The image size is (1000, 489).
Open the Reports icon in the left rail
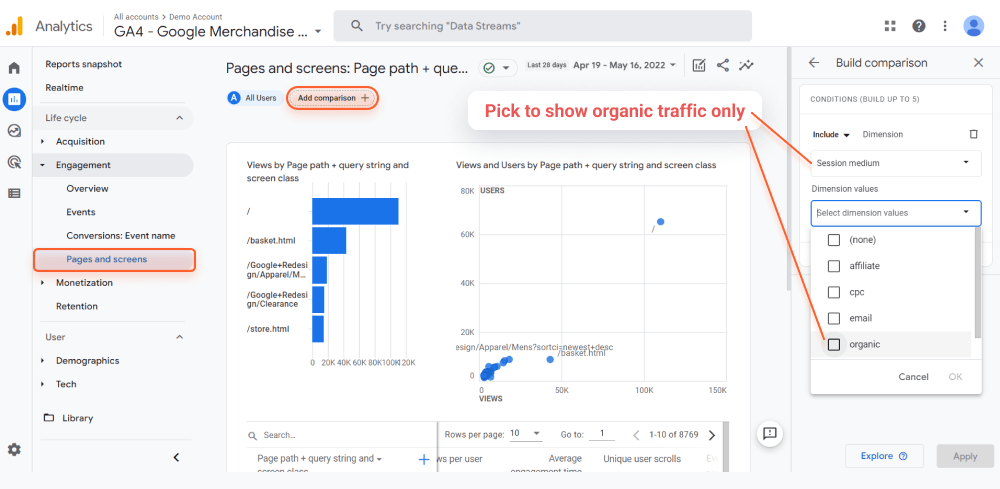click(14, 99)
